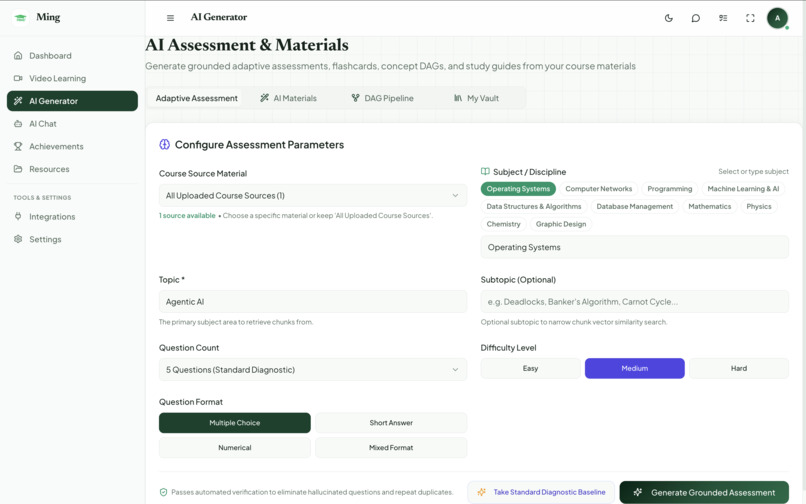This screenshot has width=806, height=504.
Task: Switch to the AI Materials tab
Action: pos(288,98)
